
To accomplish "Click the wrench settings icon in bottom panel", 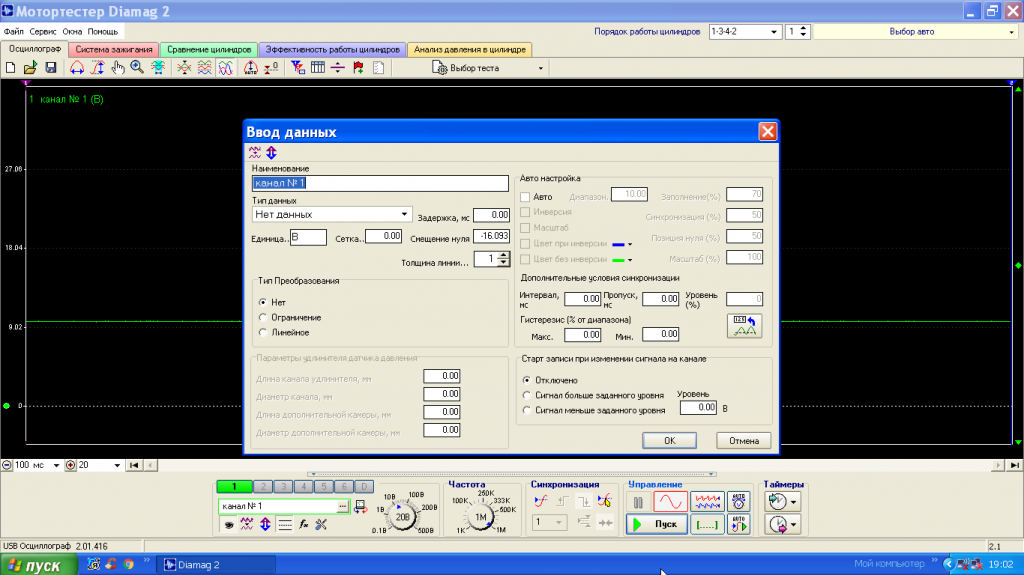I will click(x=321, y=524).
